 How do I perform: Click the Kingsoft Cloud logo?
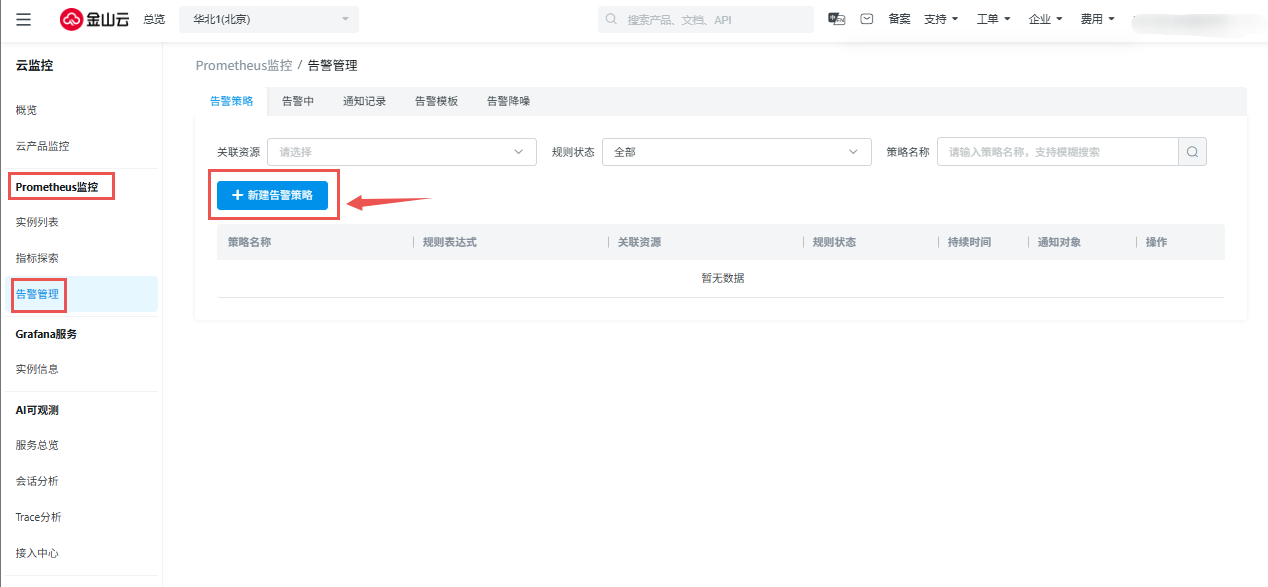pos(94,19)
